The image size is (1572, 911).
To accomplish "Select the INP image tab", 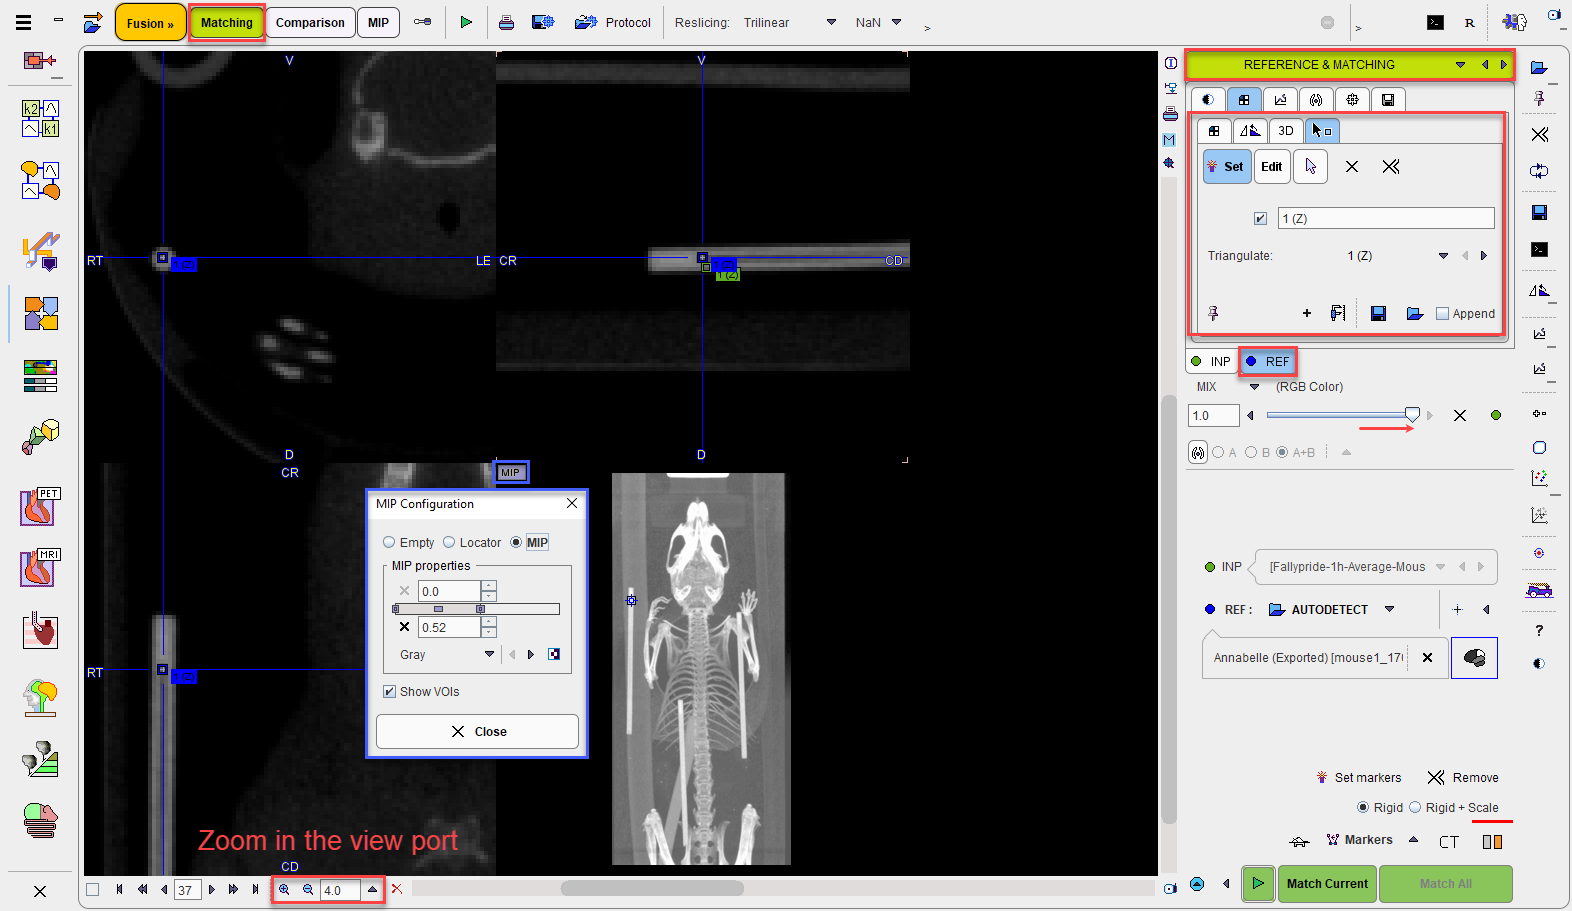I will (1212, 361).
